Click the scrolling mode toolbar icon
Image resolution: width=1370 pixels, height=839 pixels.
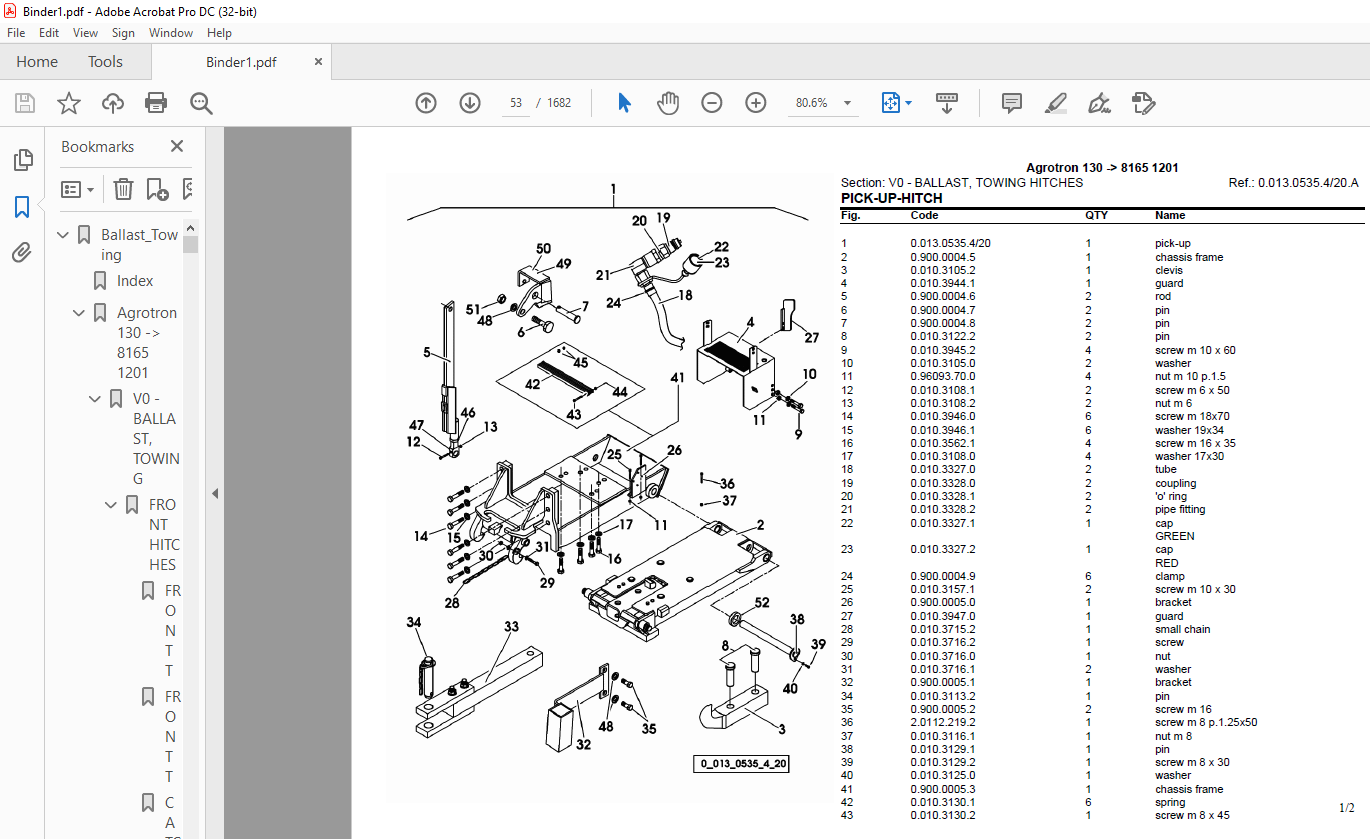coord(947,103)
